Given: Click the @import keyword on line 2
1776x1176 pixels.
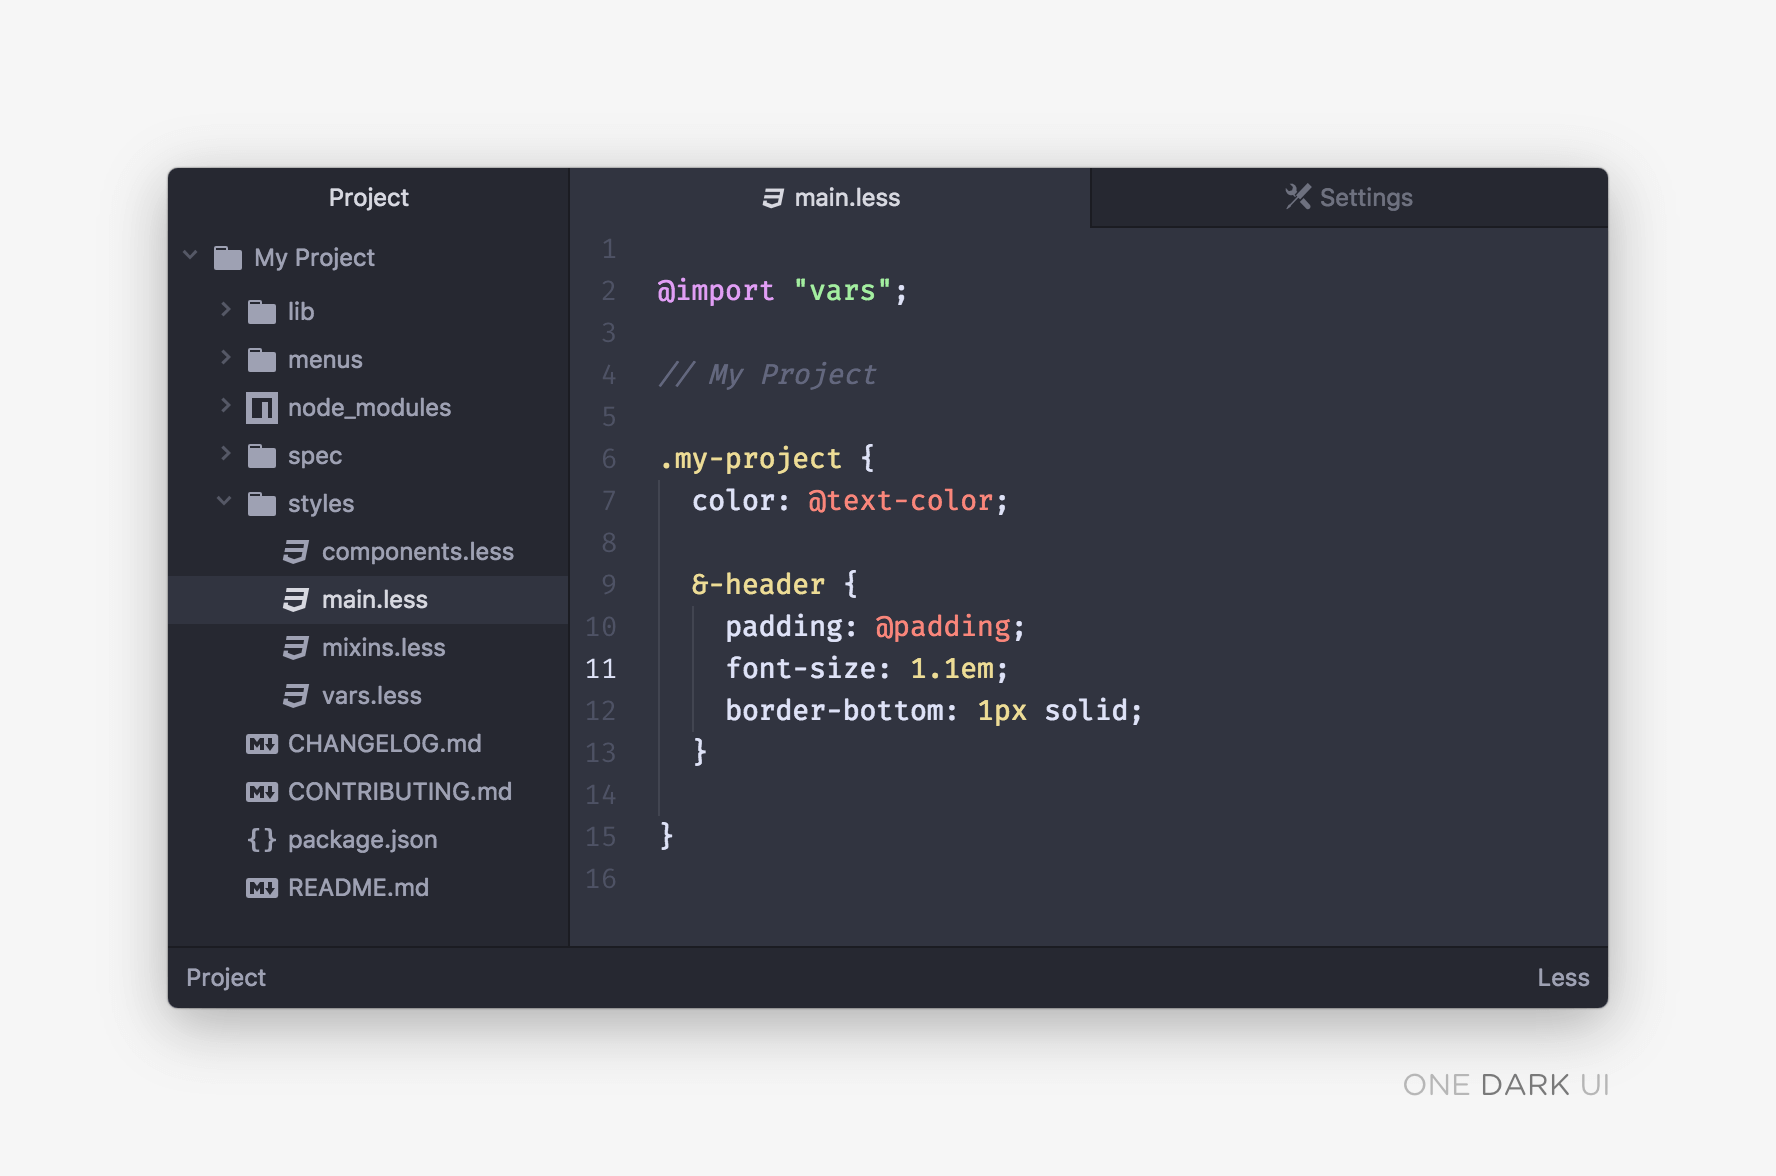Looking at the screenshot, I should pyautogui.click(x=716, y=291).
